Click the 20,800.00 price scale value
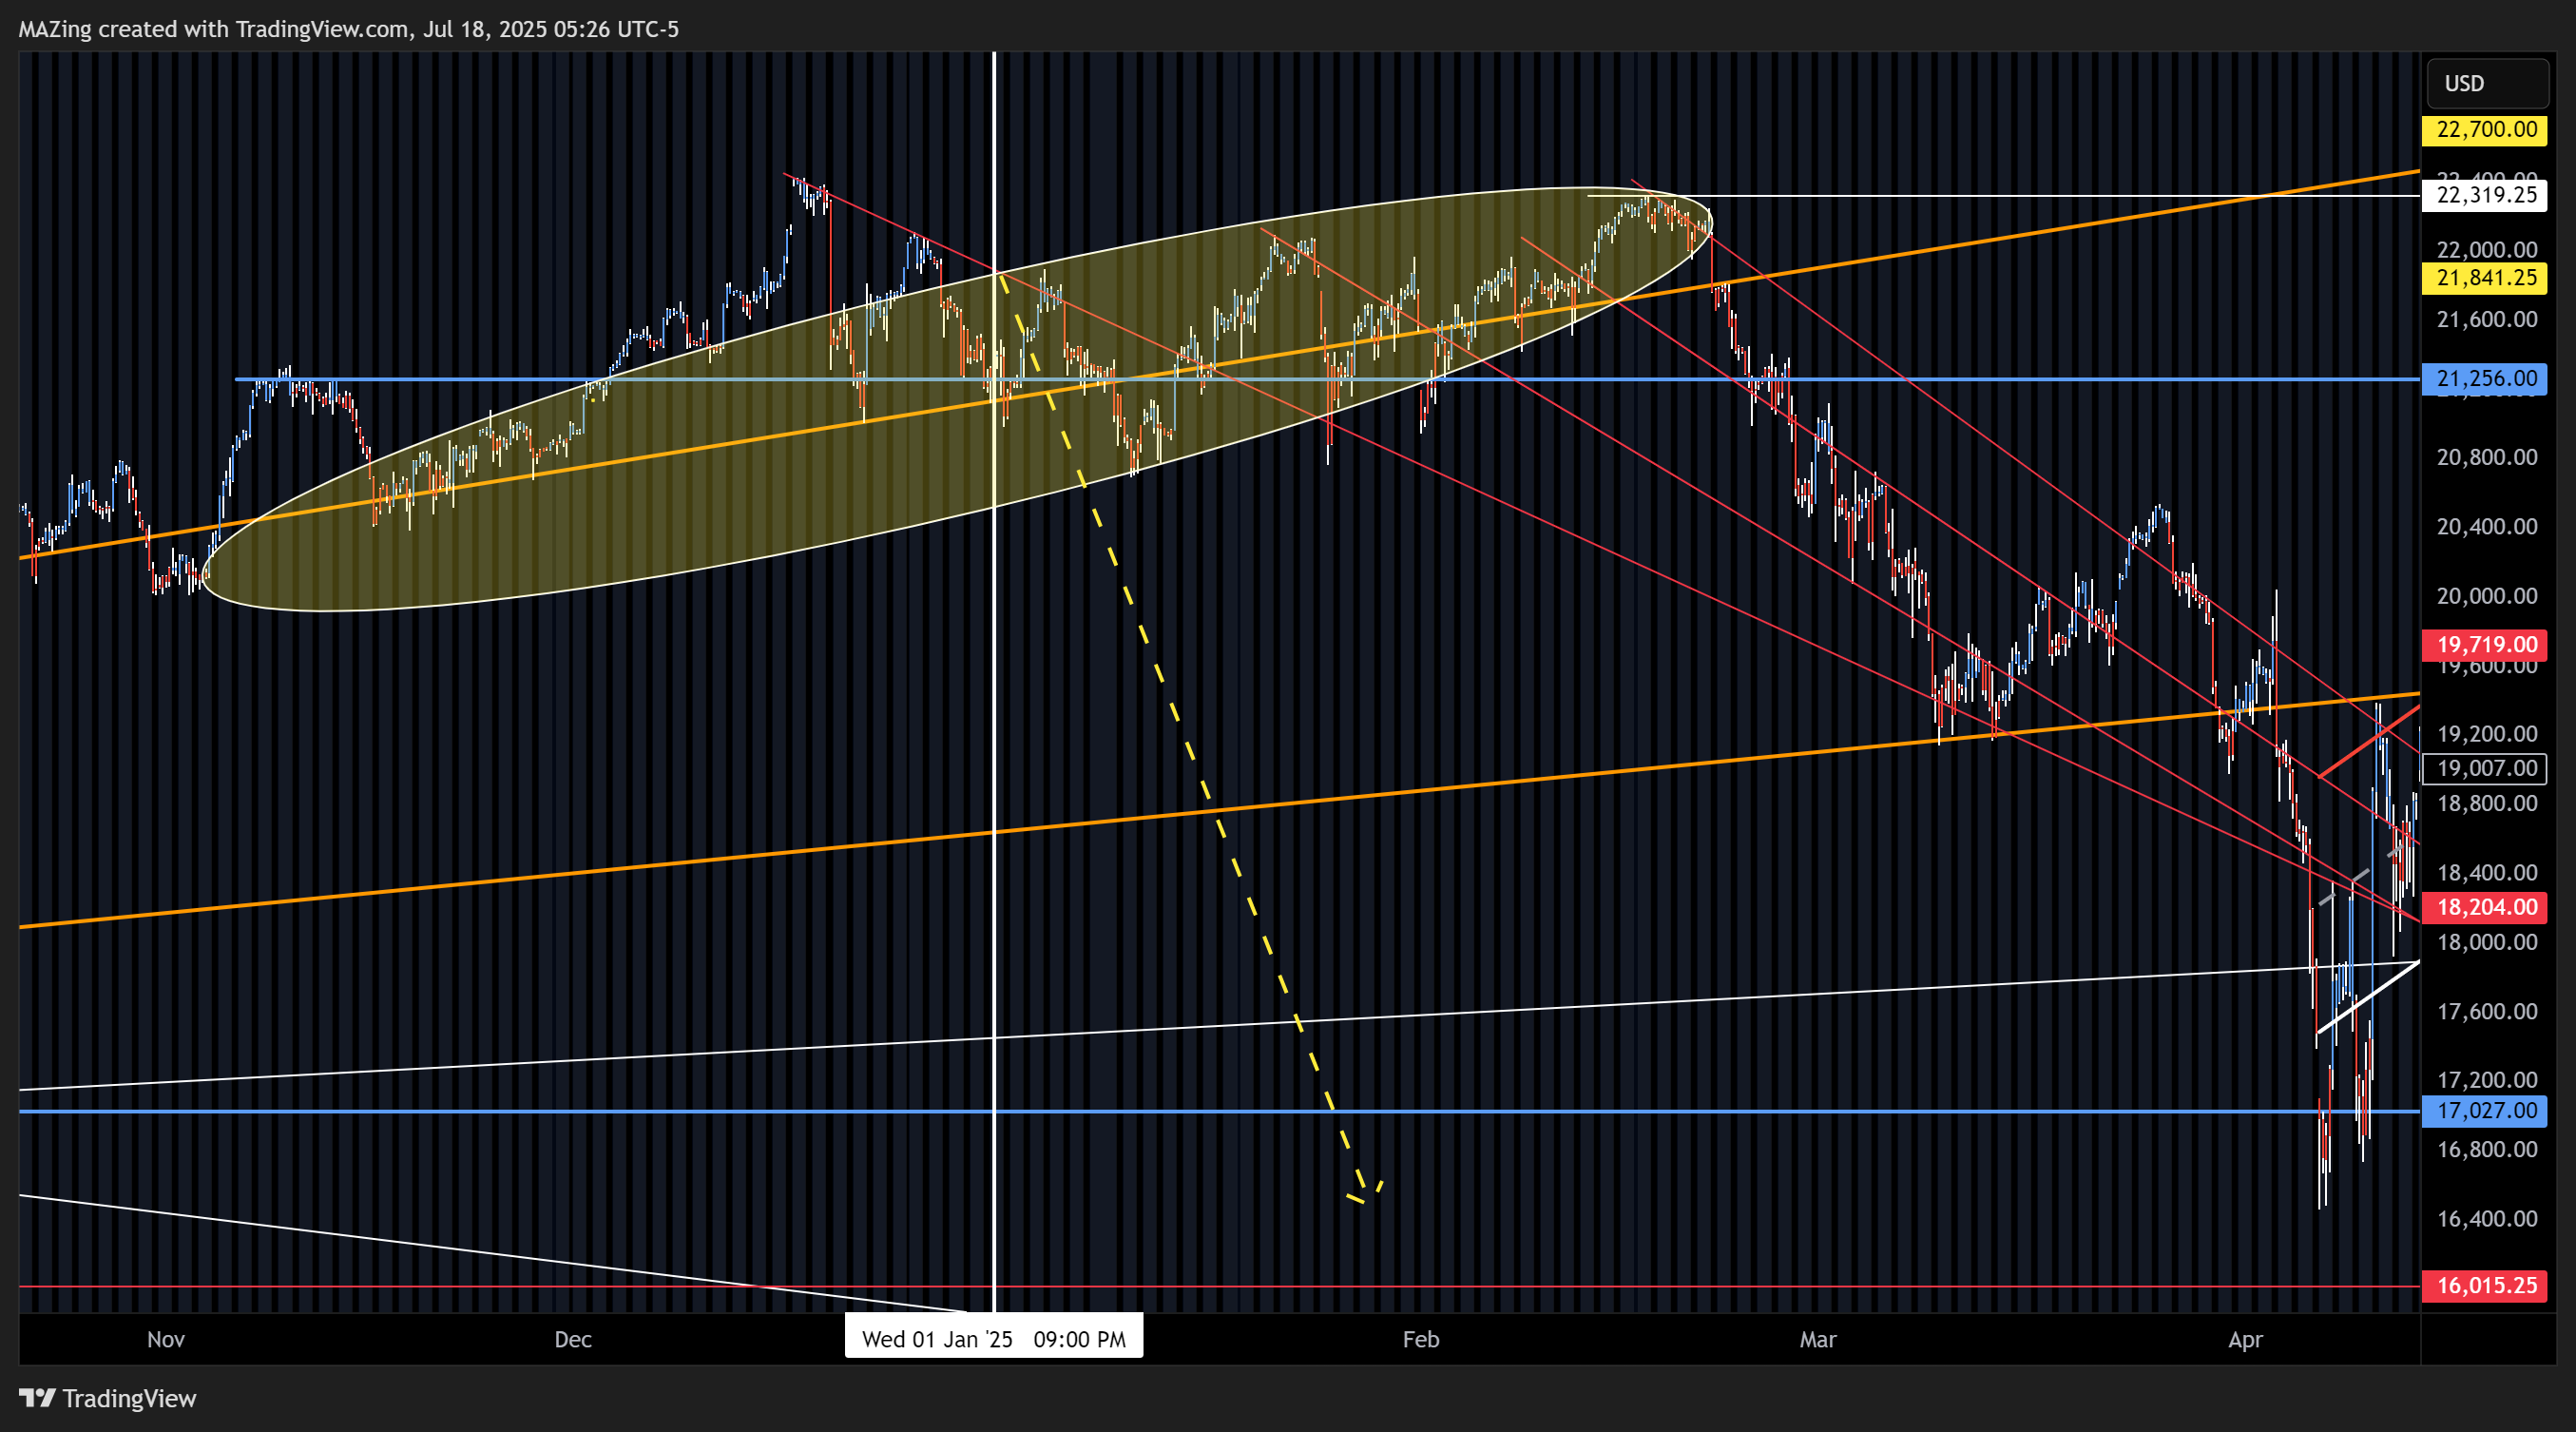2576x1432 pixels. (x=2487, y=458)
